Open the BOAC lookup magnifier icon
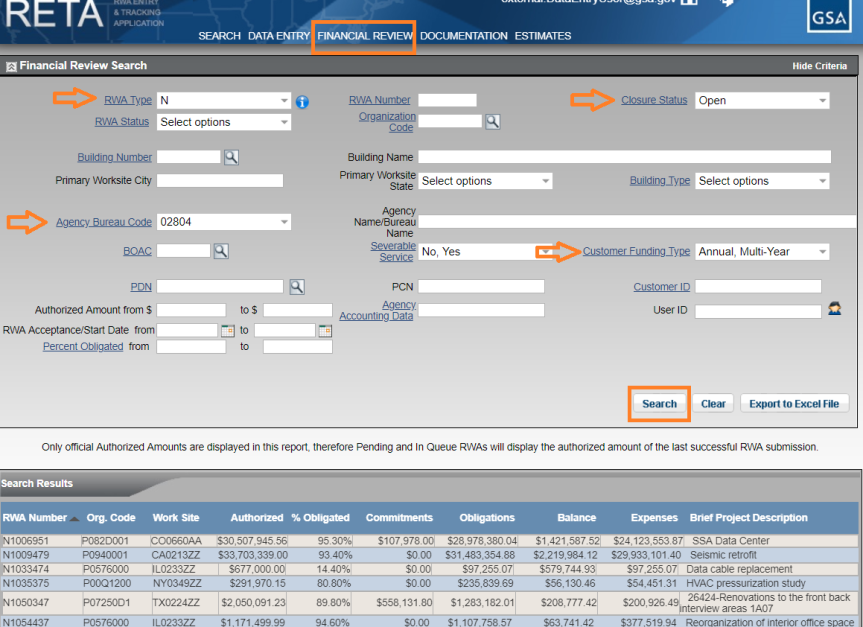This screenshot has width=863, height=627. coord(219,251)
